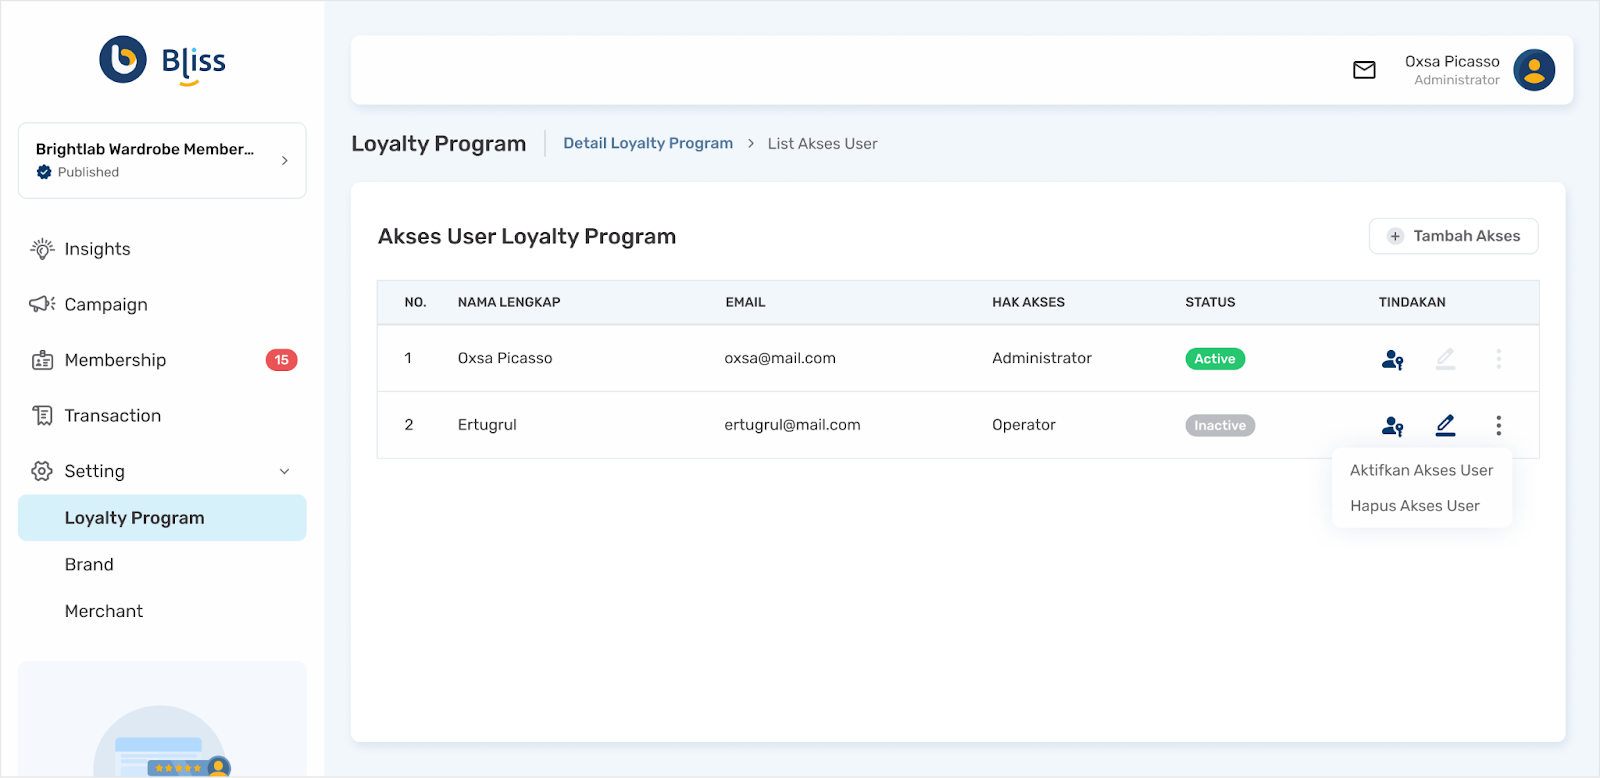This screenshot has height=778, width=1600.
Task: Click the Setting gear icon
Action: pos(42,471)
